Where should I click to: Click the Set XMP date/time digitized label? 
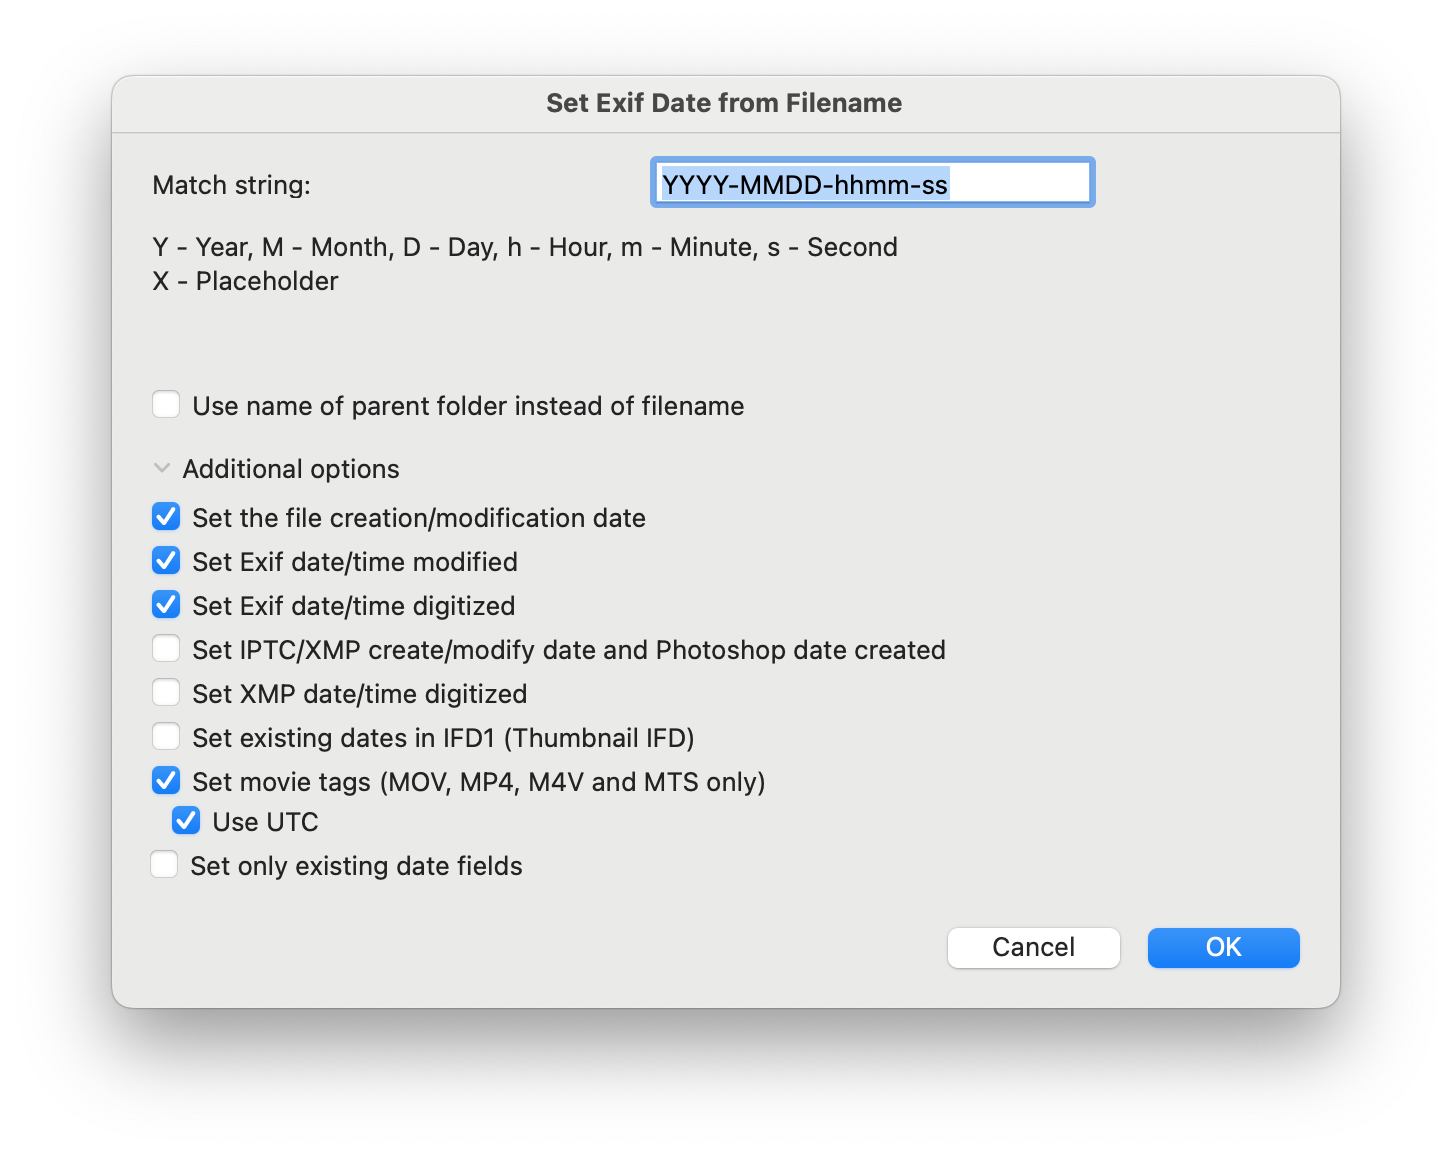pyautogui.click(x=359, y=694)
